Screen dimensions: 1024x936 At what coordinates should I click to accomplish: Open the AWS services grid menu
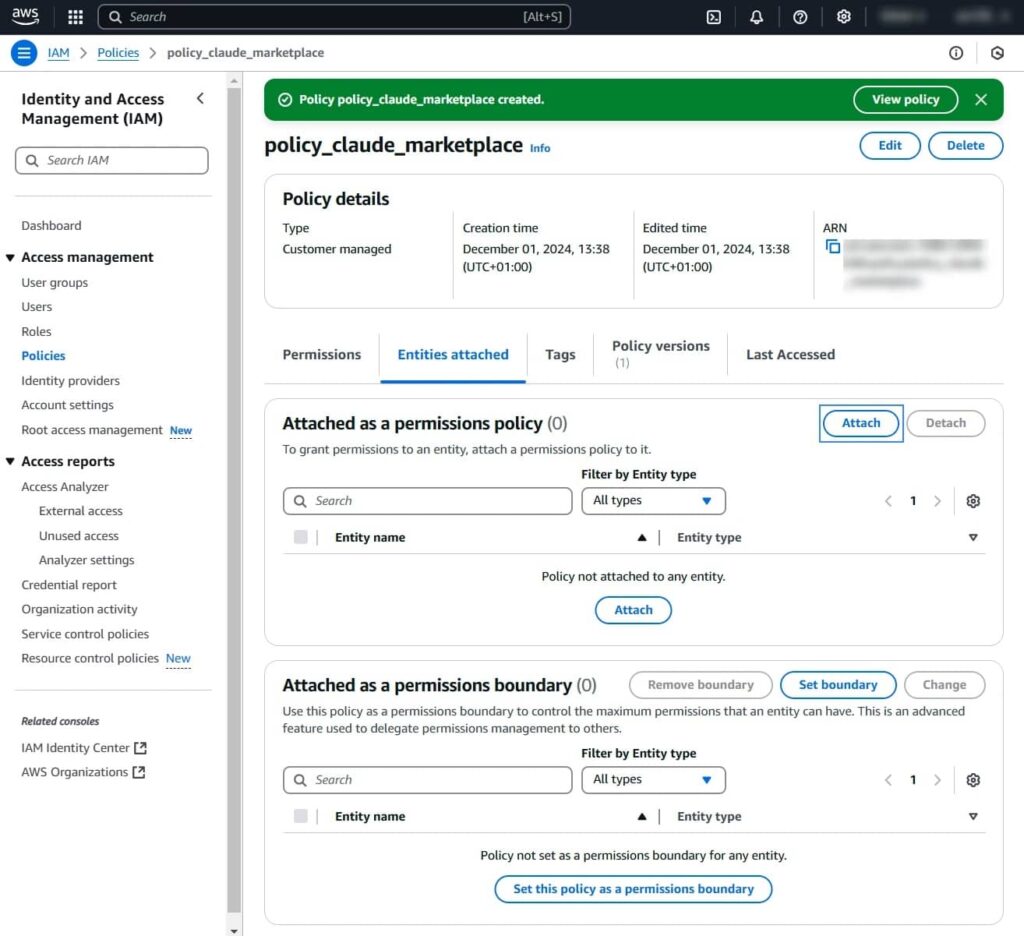tap(75, 17)
